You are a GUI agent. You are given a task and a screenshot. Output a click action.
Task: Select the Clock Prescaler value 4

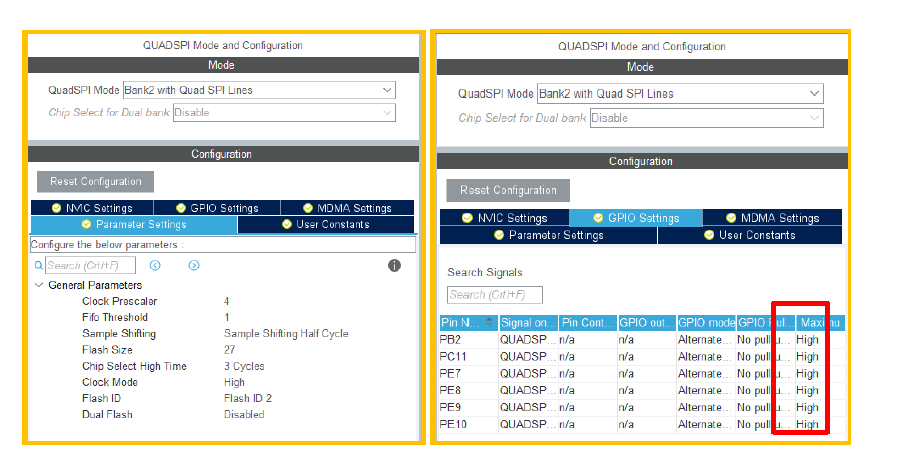[x=227, y=301]
